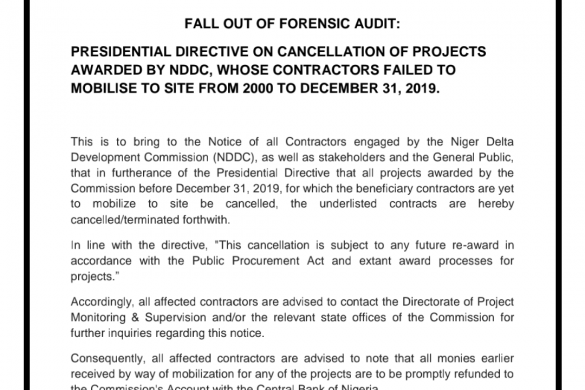The image size is (585, 390).
Task: Click the first paragraph line starting 'This is to bring'
Action: pos(292,142)
